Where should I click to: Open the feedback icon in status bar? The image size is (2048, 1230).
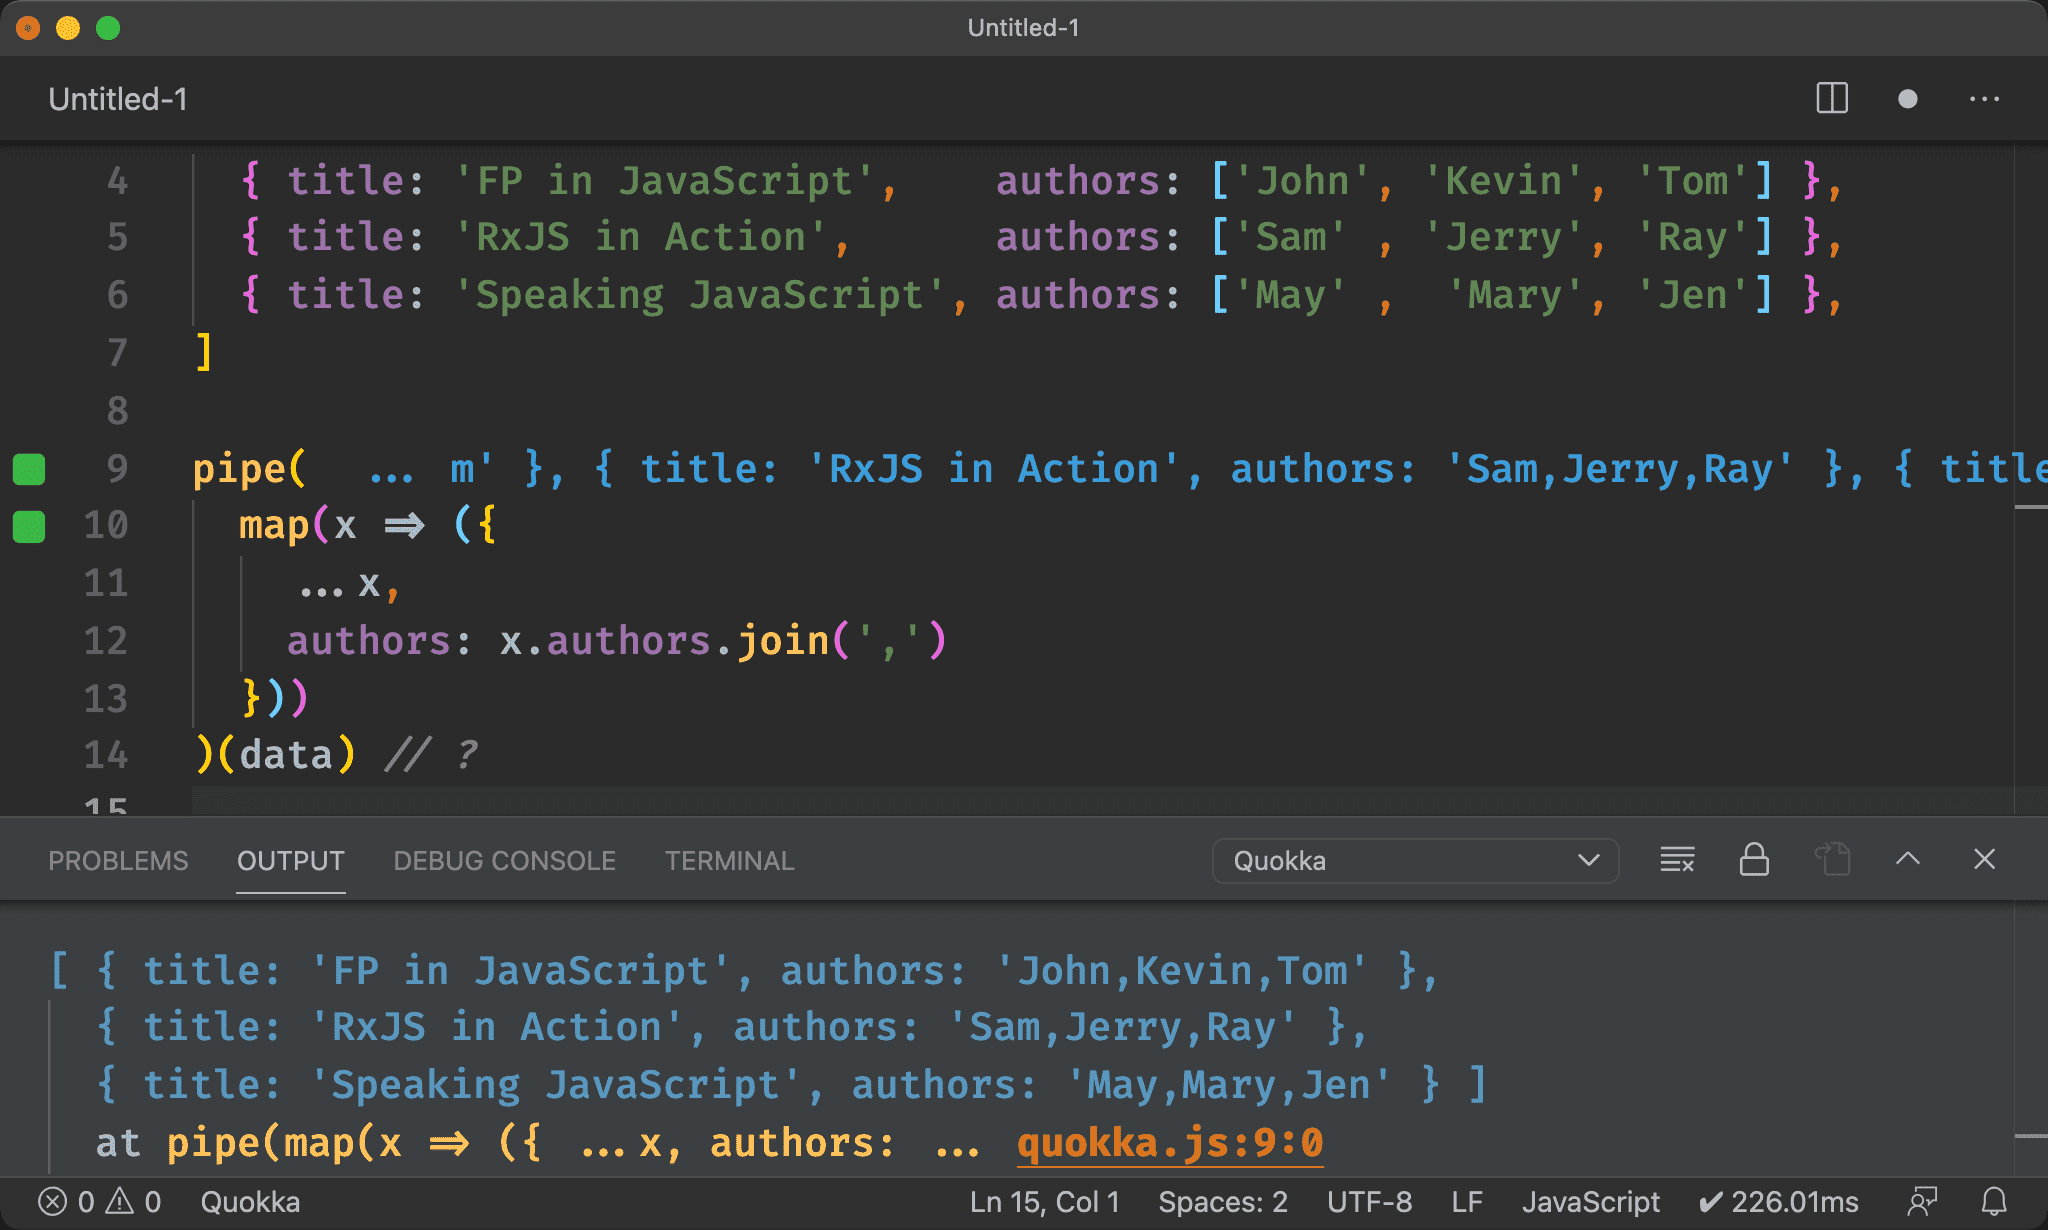point(1922,1201)
